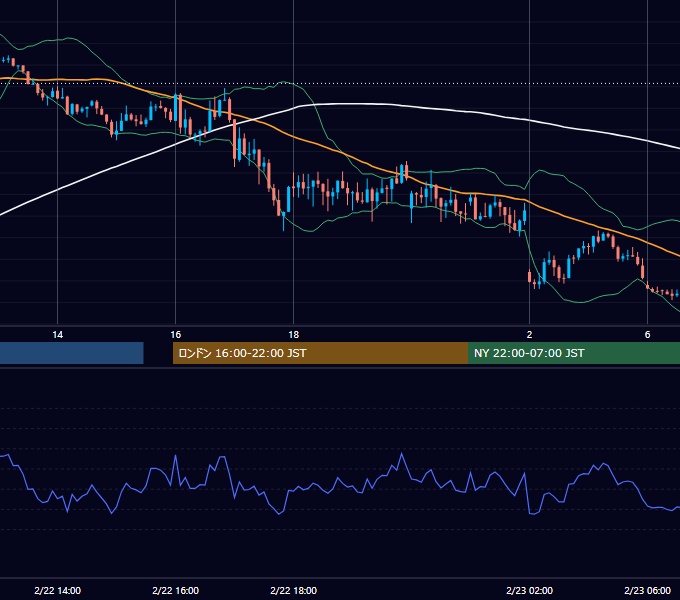This screenshot has height=600, width=680.
Task: Click the ロンドン 16:00-22:00 JST session bar
Action: tap(320, 353)
